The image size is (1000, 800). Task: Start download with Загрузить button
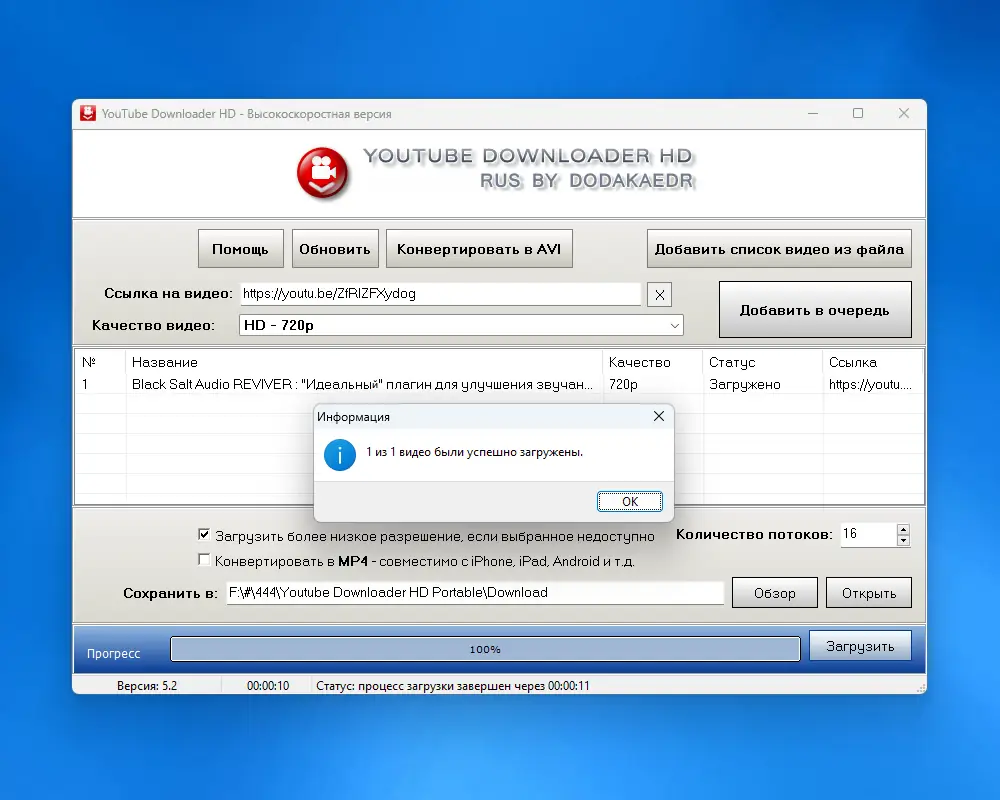[x=860, y=646]
